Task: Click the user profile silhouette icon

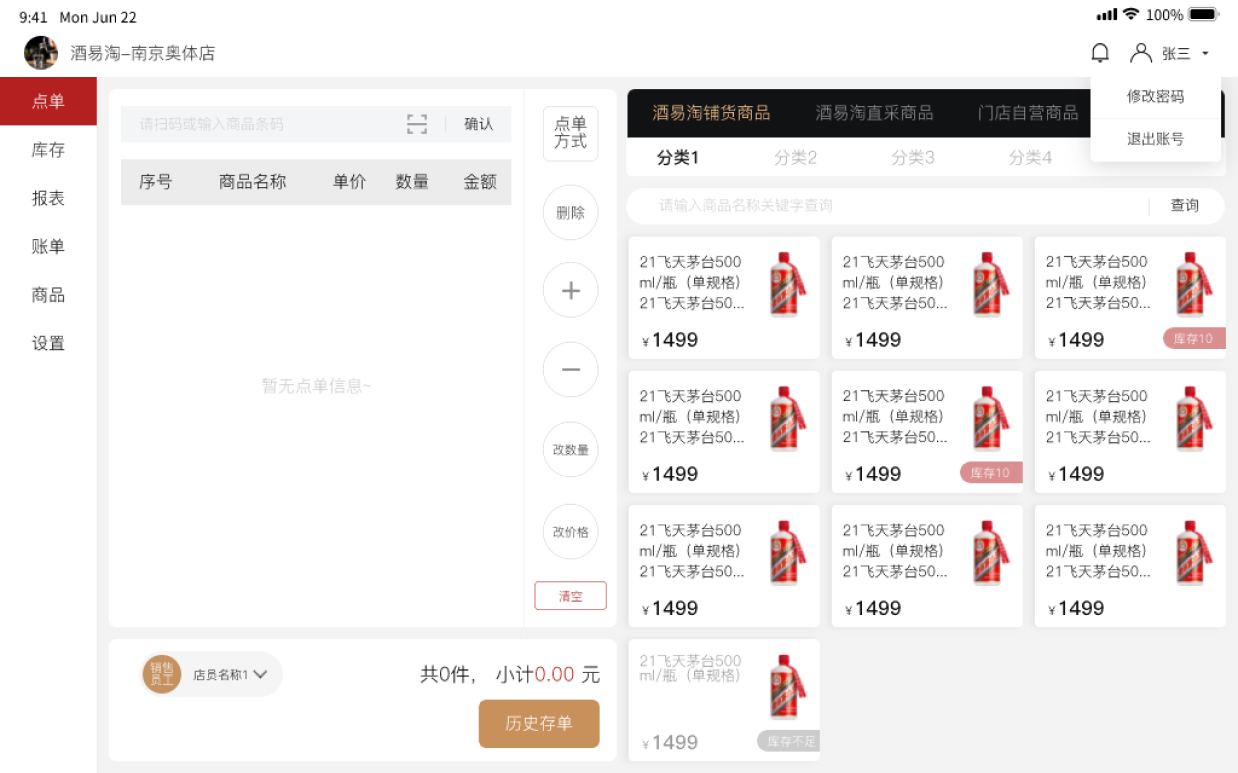Action: tap(1141, 53)
